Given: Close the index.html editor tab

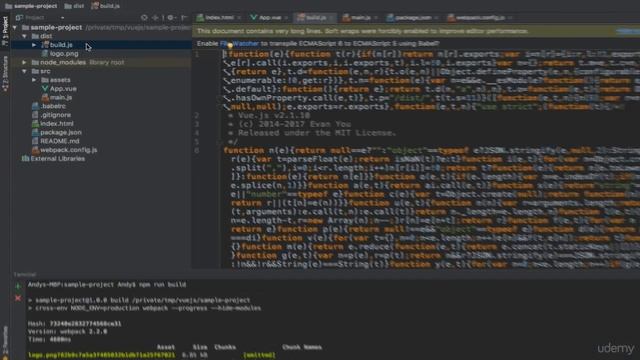Looking at the screenshot, I should tap(239, 18).
